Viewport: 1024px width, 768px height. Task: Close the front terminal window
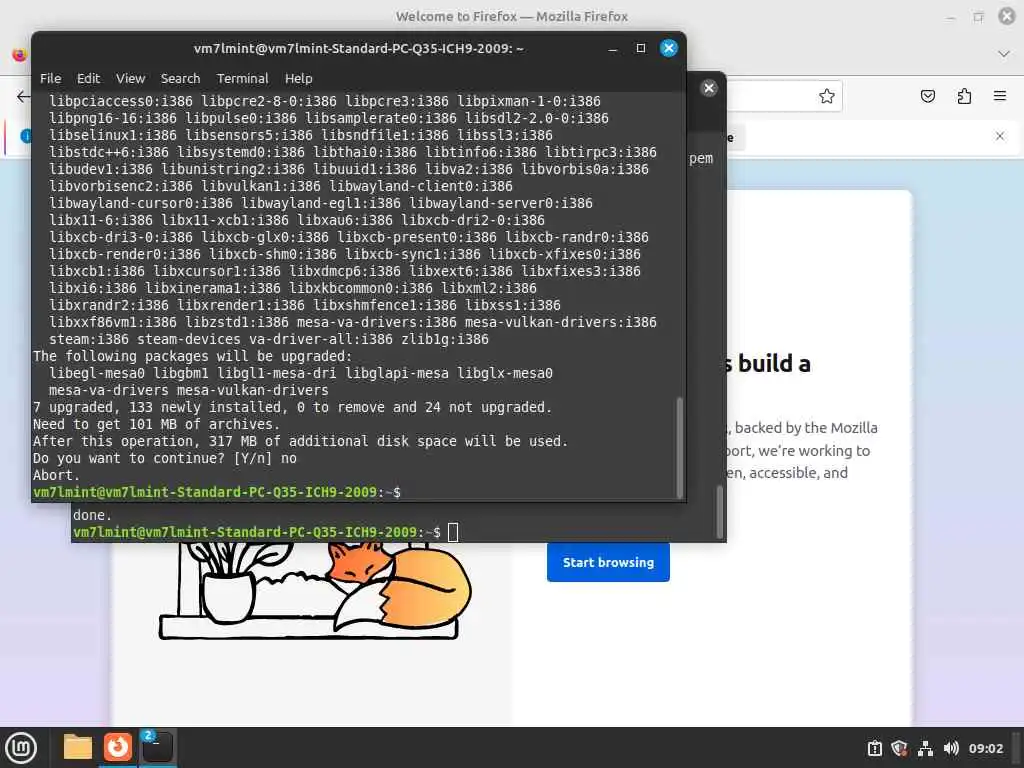tap(669, 48)
